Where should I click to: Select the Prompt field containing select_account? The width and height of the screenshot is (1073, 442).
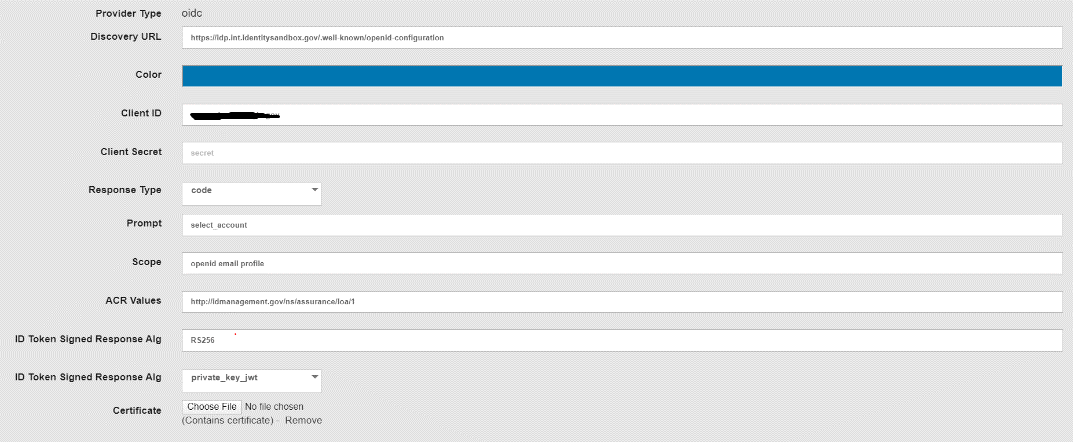[620, 226]
